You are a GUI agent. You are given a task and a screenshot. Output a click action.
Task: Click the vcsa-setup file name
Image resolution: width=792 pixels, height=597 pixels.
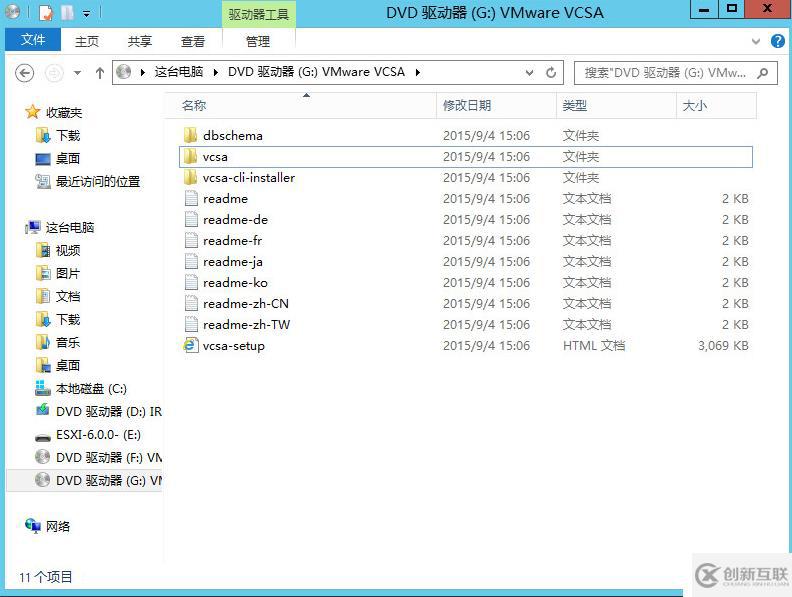233,346
